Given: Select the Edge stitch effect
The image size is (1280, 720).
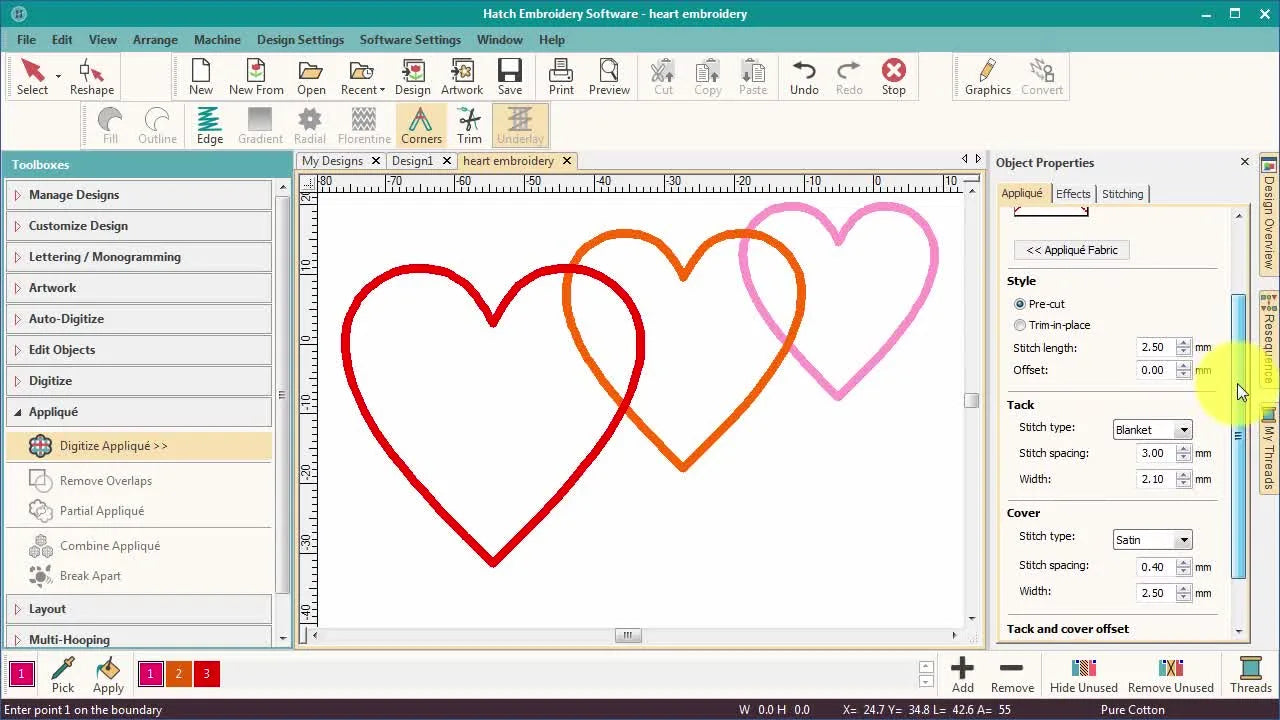Looking at the screenshot, I should click(x=209, y=126).
